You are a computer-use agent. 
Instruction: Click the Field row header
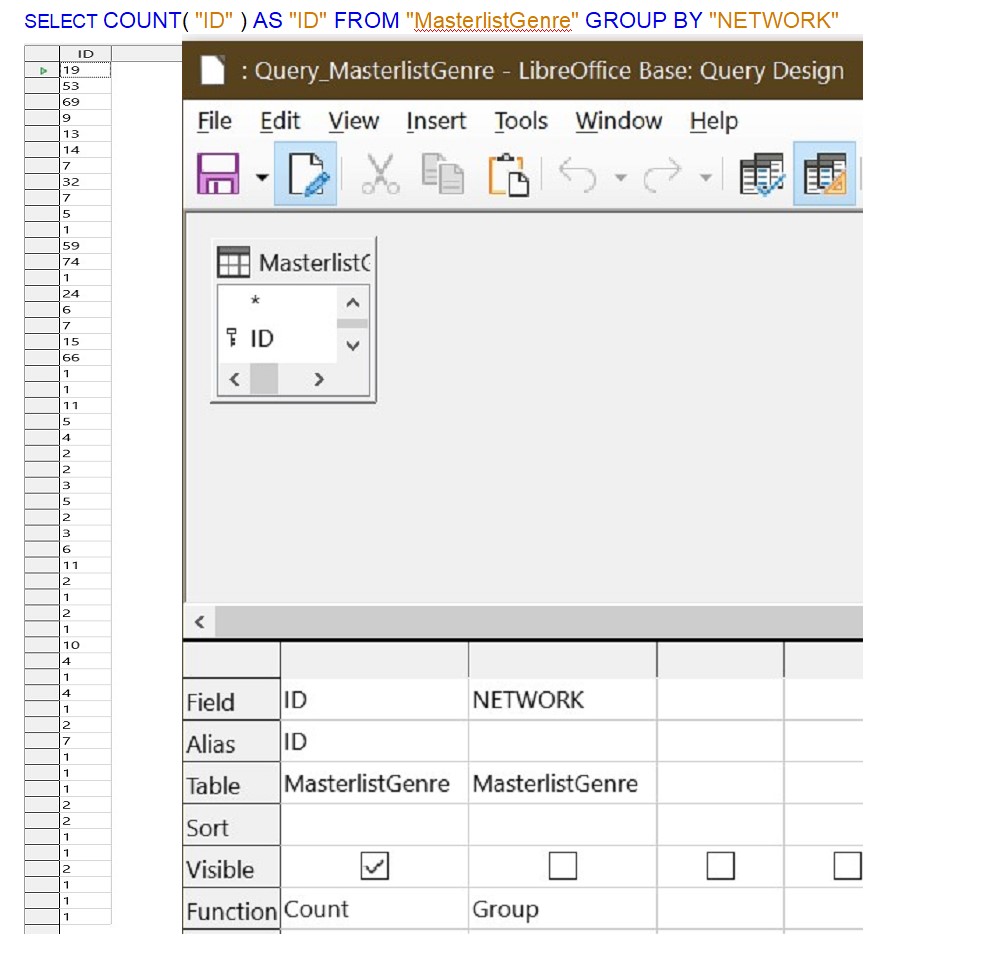231,701
